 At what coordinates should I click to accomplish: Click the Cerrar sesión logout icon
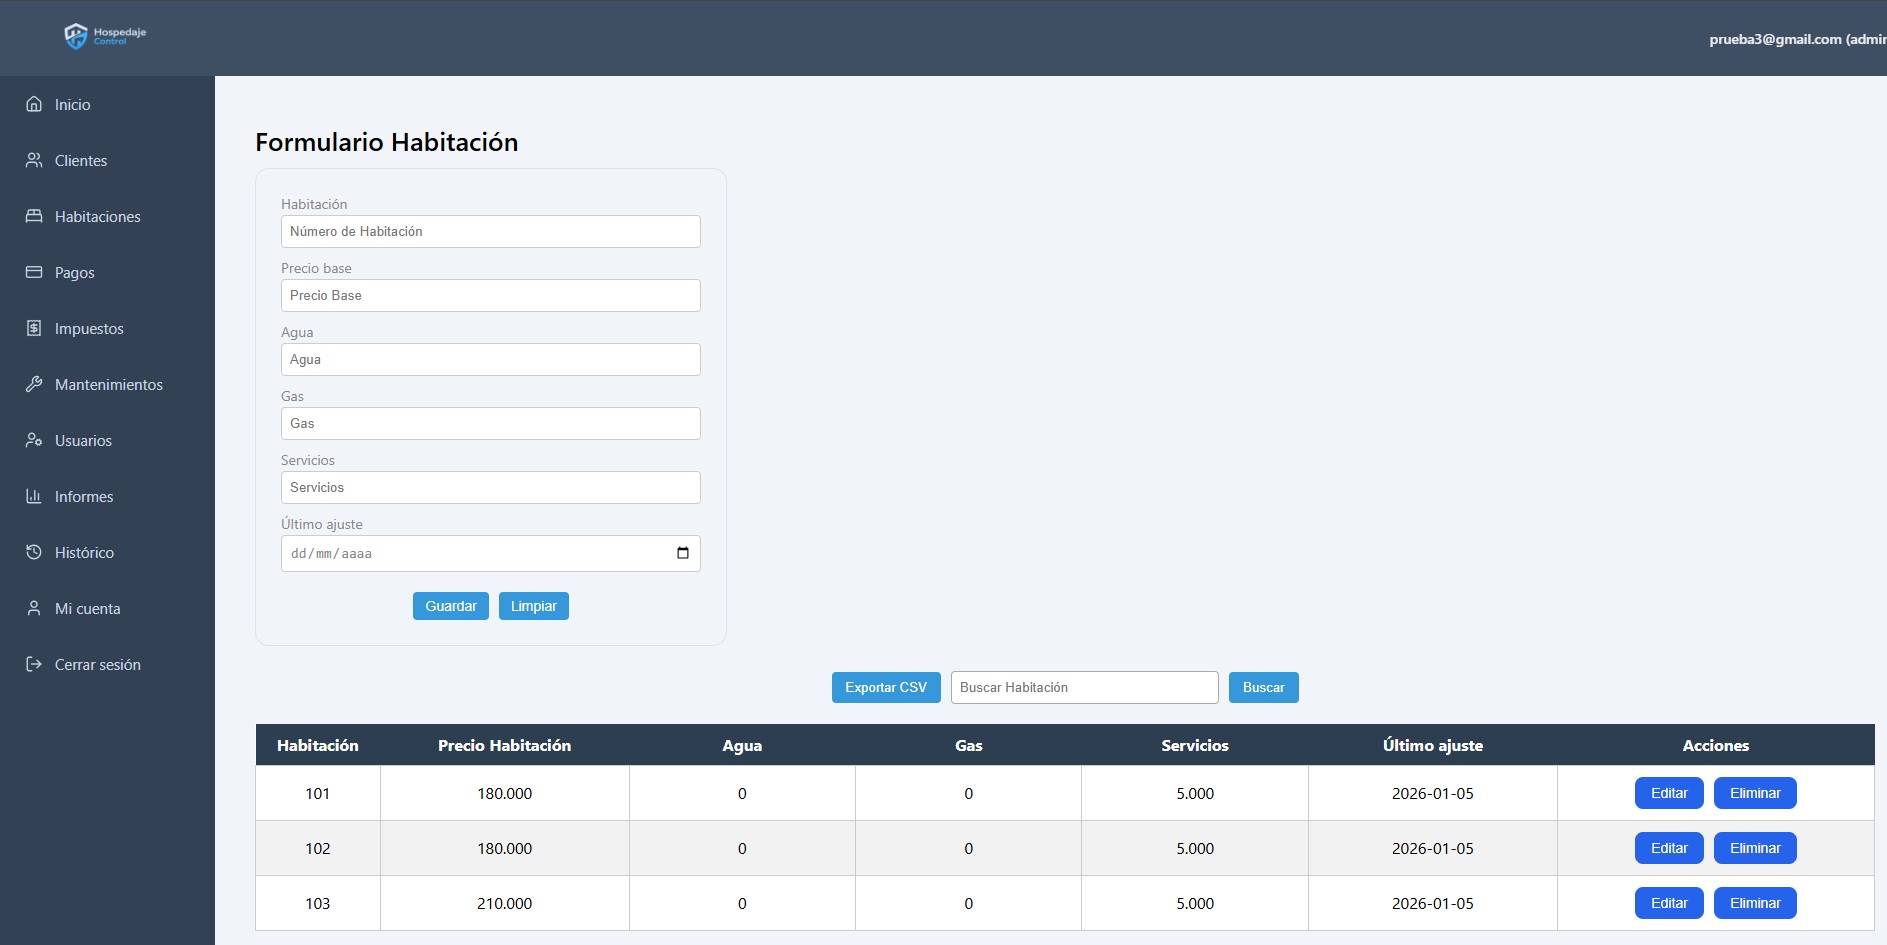[34, 664]
